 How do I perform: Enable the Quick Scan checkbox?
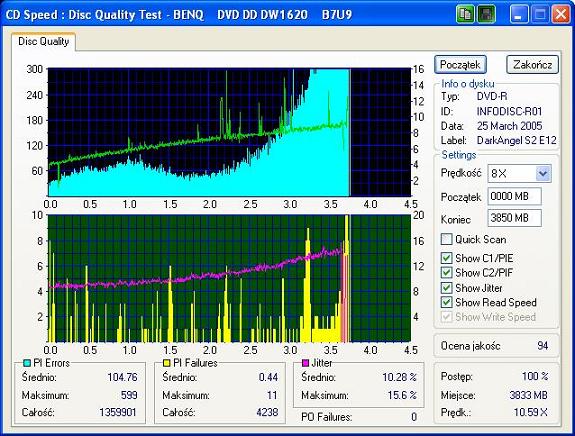pos(446,239)
